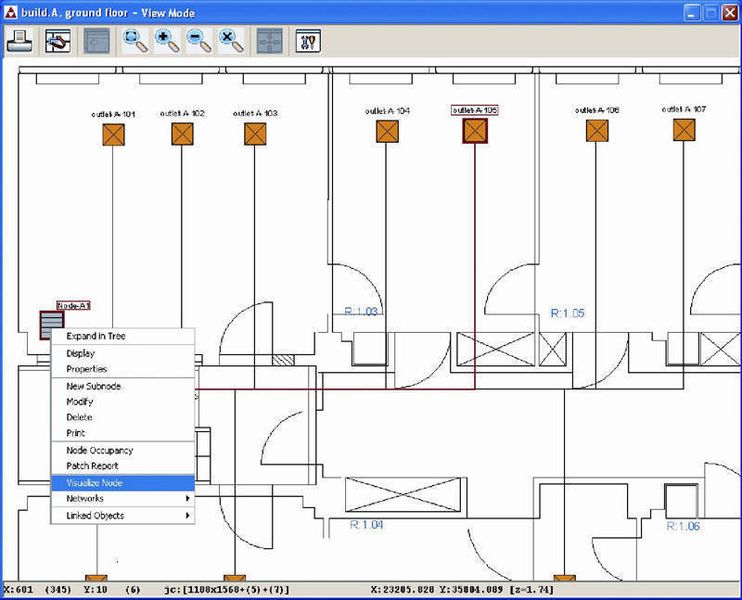Click the outlet A-105 label
The image size is (742, 600).
click(475, 110)
